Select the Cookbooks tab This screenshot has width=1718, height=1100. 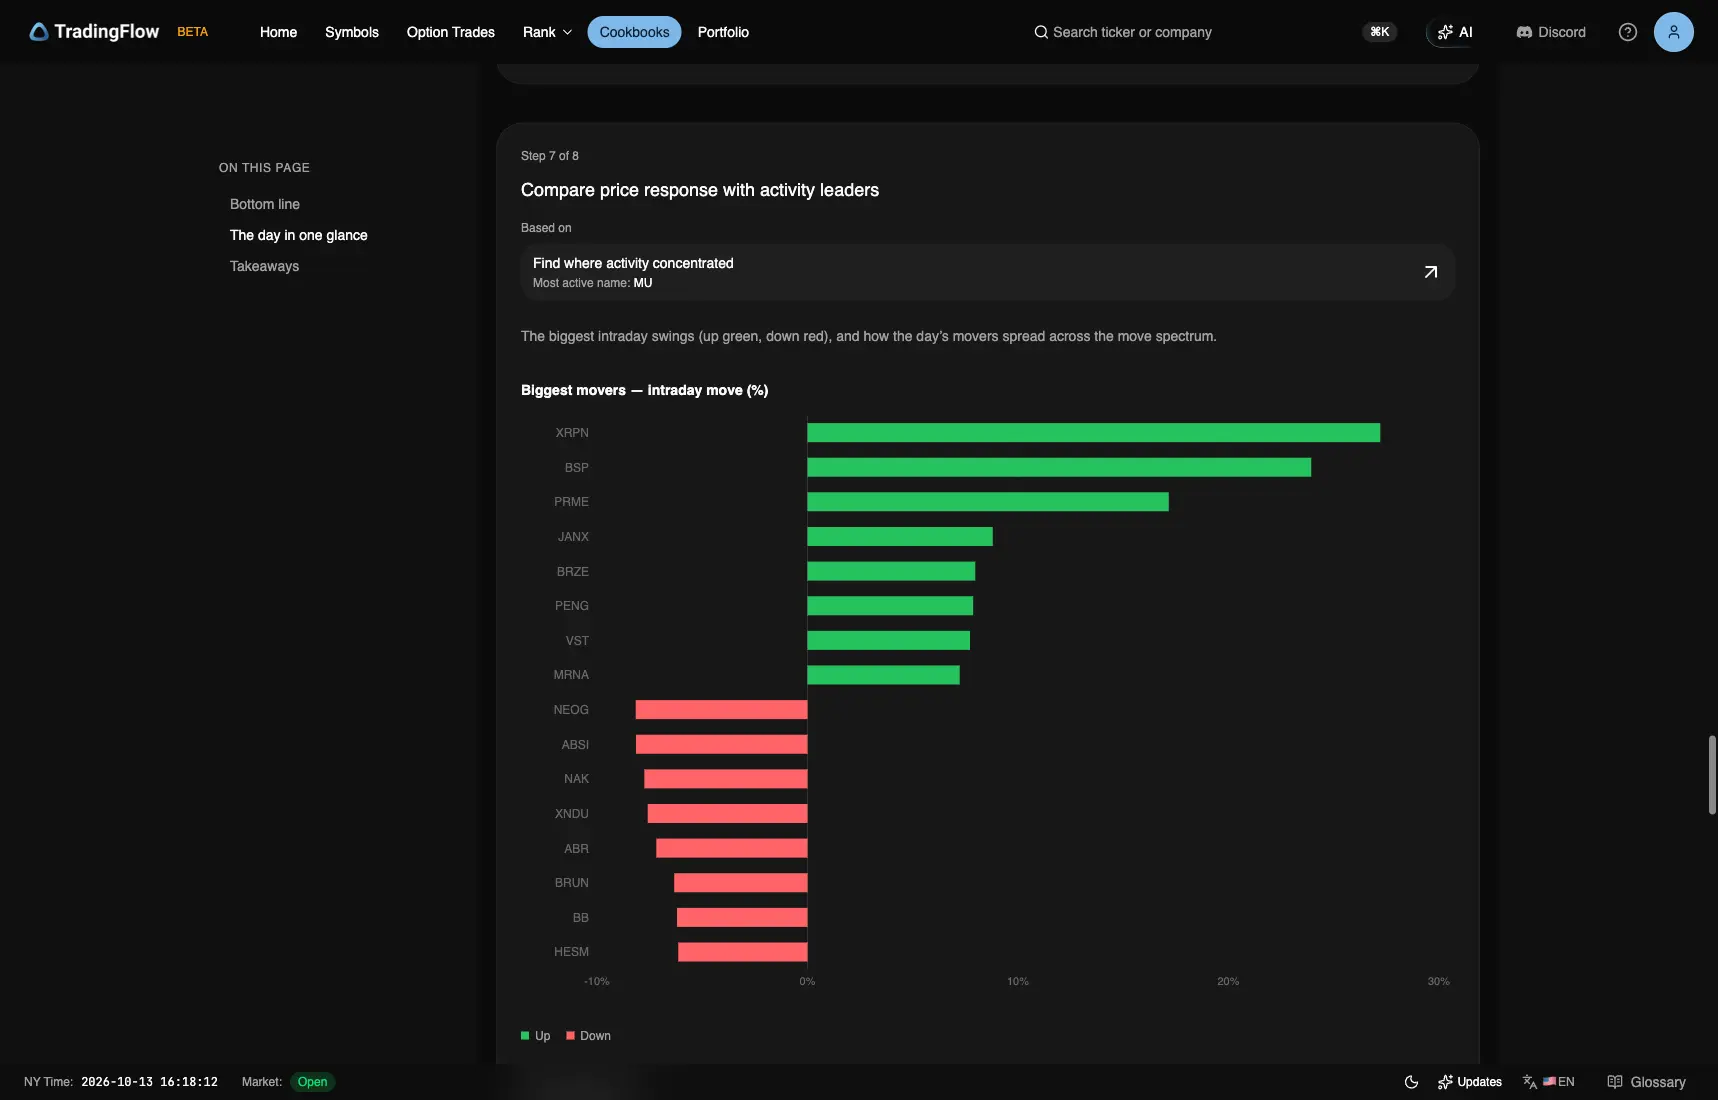coord(634,32)
